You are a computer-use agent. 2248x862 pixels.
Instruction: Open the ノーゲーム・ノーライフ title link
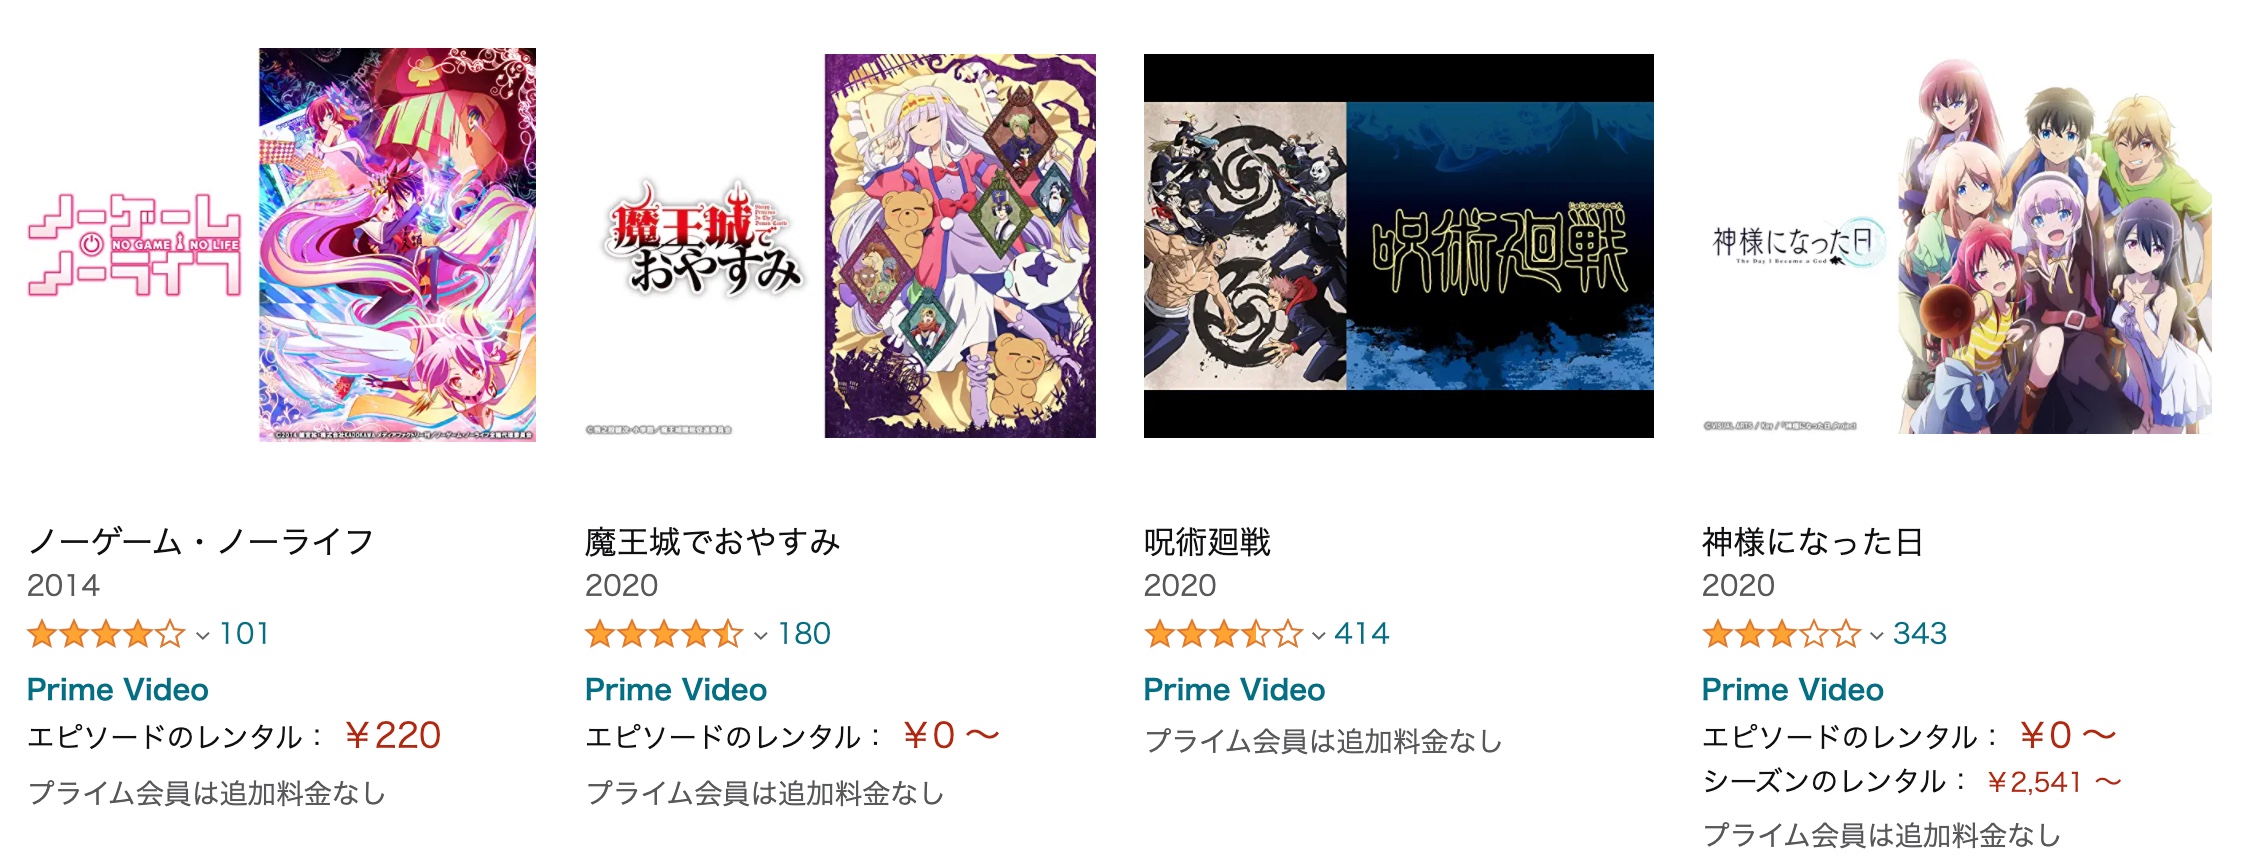click(x=201, y=542)
